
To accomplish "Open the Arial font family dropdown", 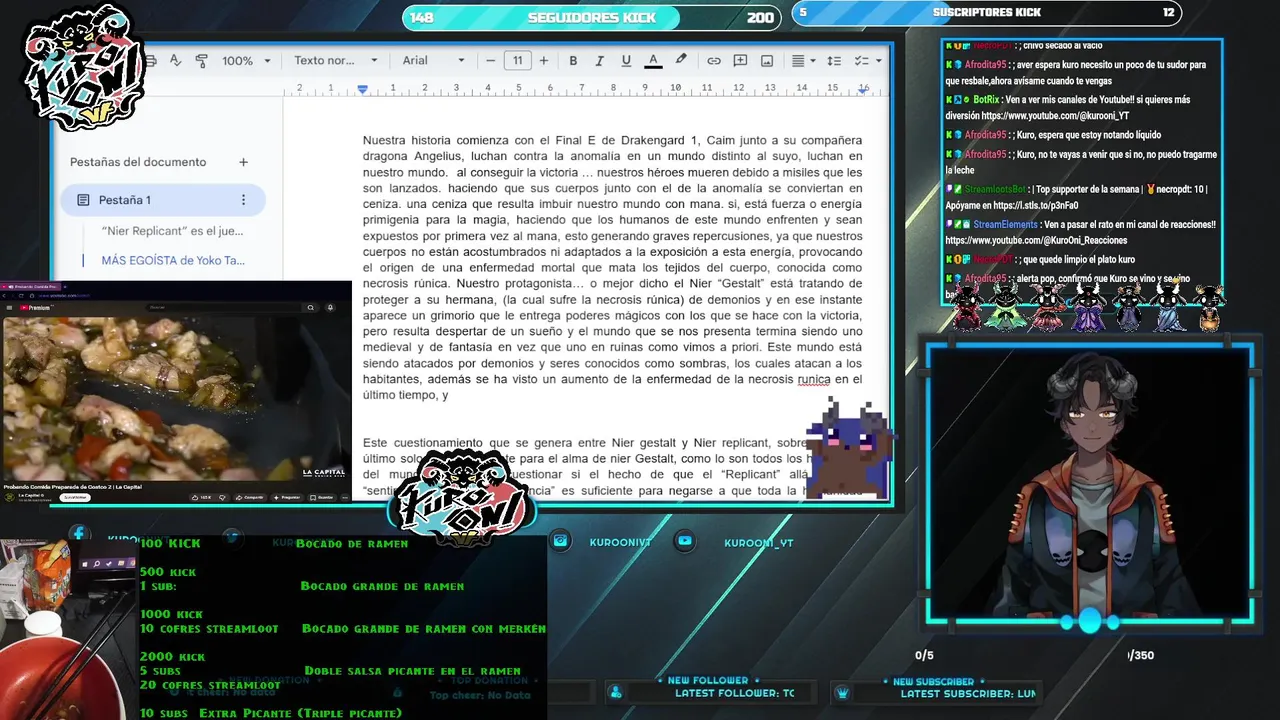I will [x=433, y=60].
